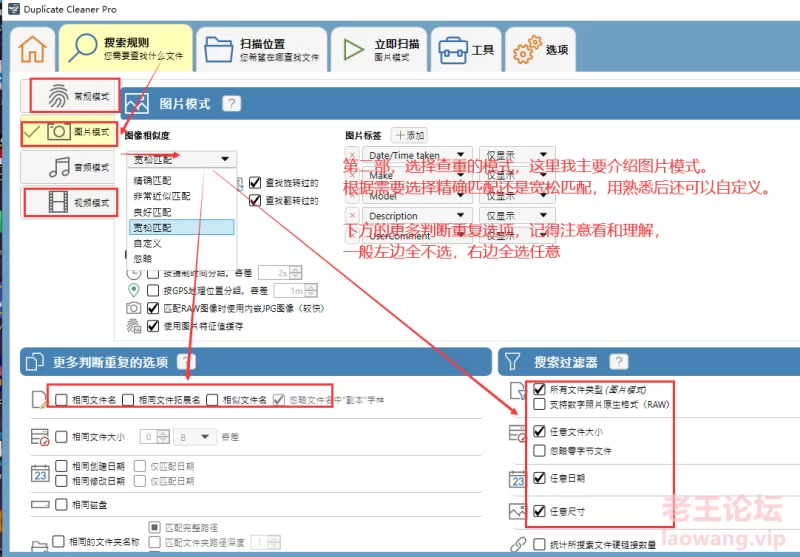Open Date/Time taken tag dropdown
The width and height of the screenshot is (800, 557).
tap(417, 155)
